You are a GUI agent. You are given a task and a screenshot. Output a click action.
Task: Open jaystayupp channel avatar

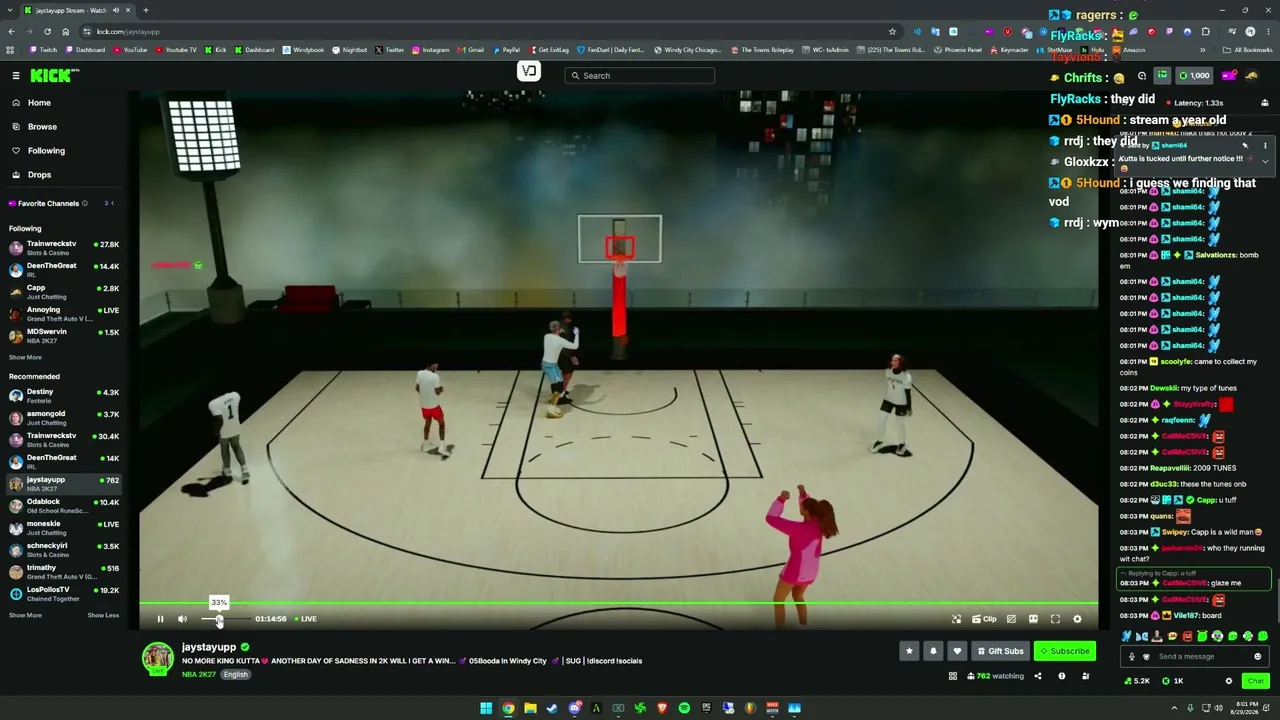158,659
